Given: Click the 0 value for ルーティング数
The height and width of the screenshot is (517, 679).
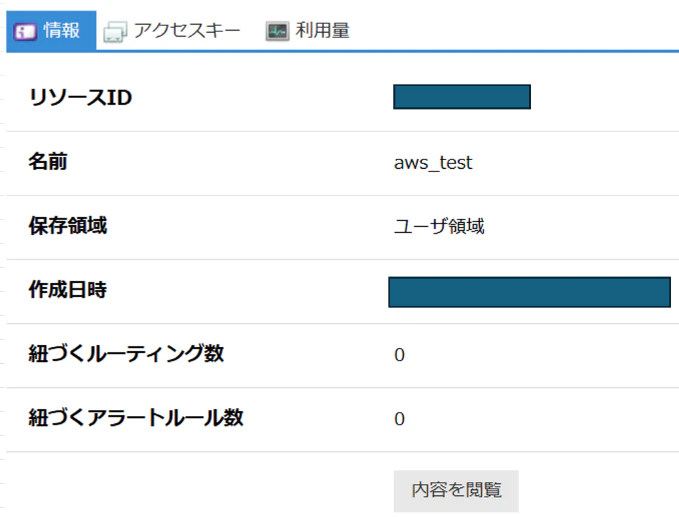Looking at the screenshot, I should 399,355.
